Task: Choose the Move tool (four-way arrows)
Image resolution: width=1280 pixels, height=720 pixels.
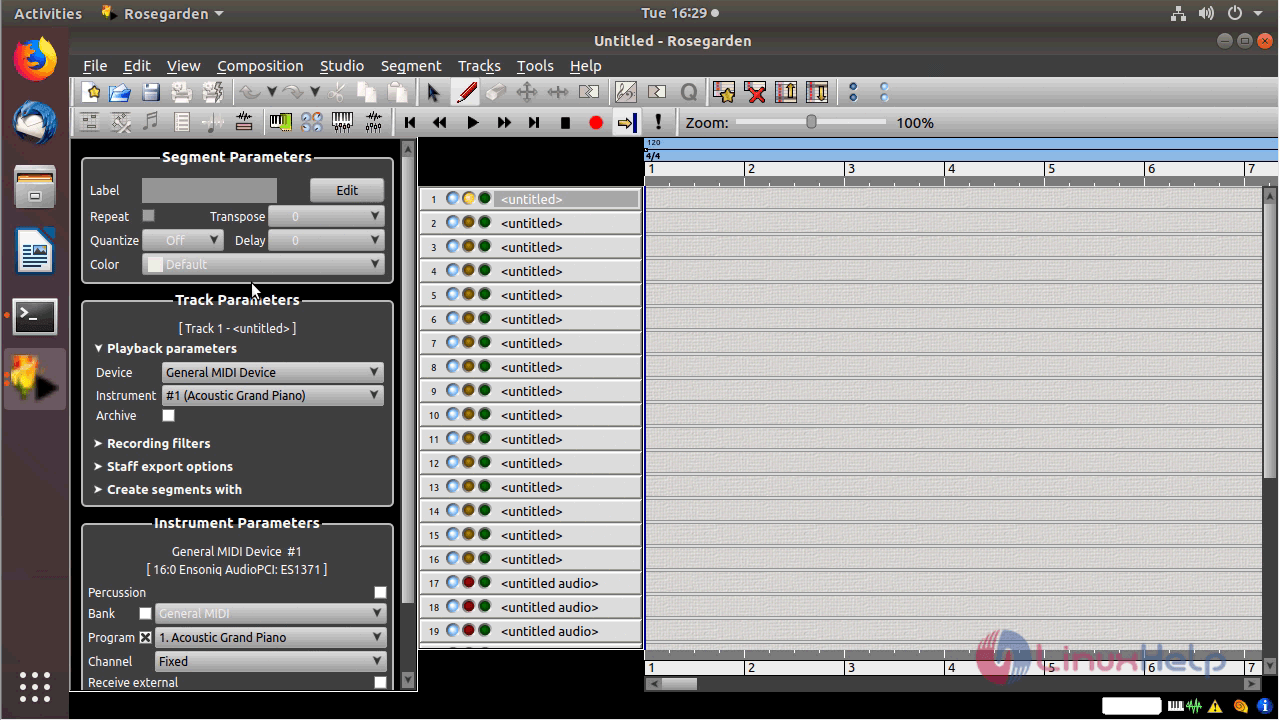Action: [x=527, y=93]
